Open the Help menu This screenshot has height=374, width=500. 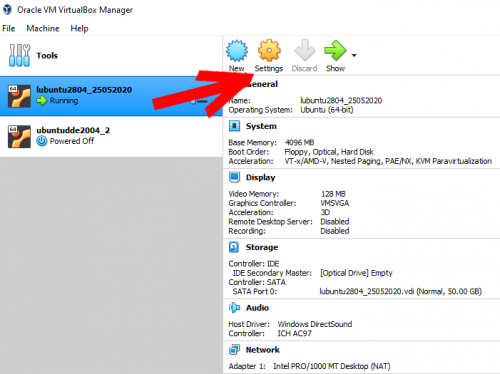point(79,29)
